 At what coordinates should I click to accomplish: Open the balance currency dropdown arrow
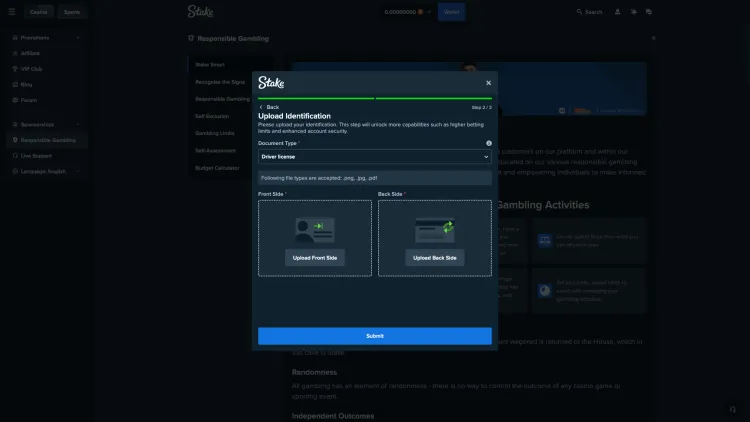(429, 12)
